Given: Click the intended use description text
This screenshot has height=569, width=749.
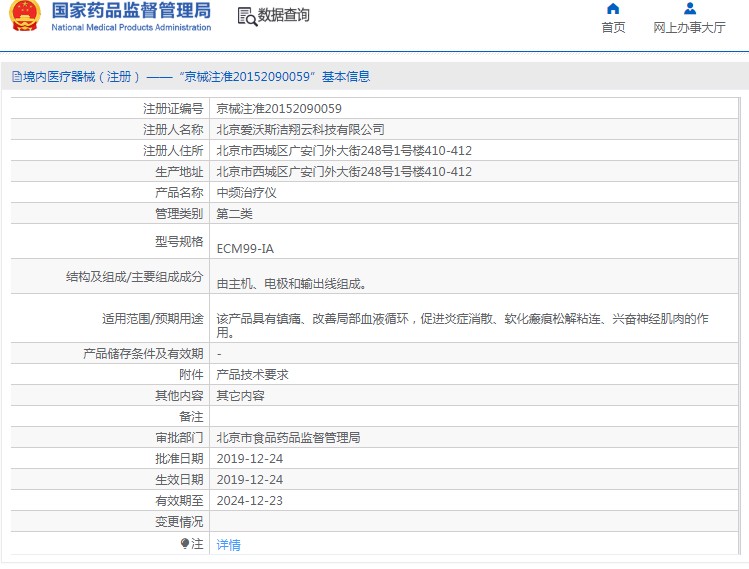Looking at the screenshot, I should point(462,325).
